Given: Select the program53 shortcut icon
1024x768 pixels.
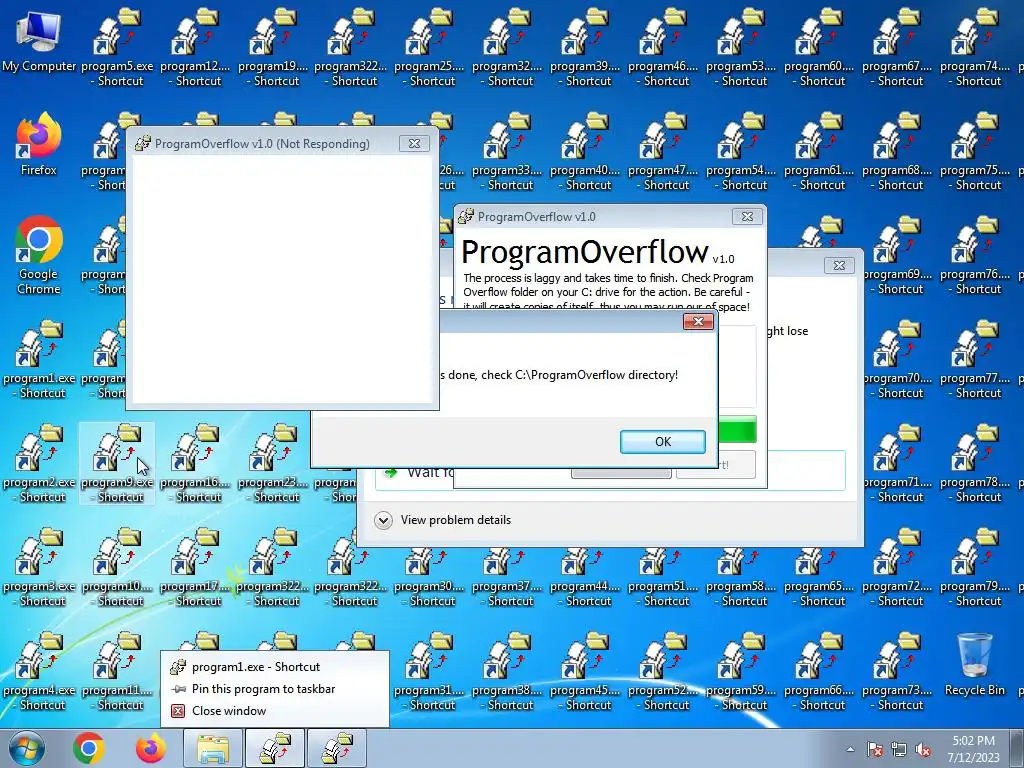Looking at the screenshot, I should pyautogui.click(x=741, y=47).
